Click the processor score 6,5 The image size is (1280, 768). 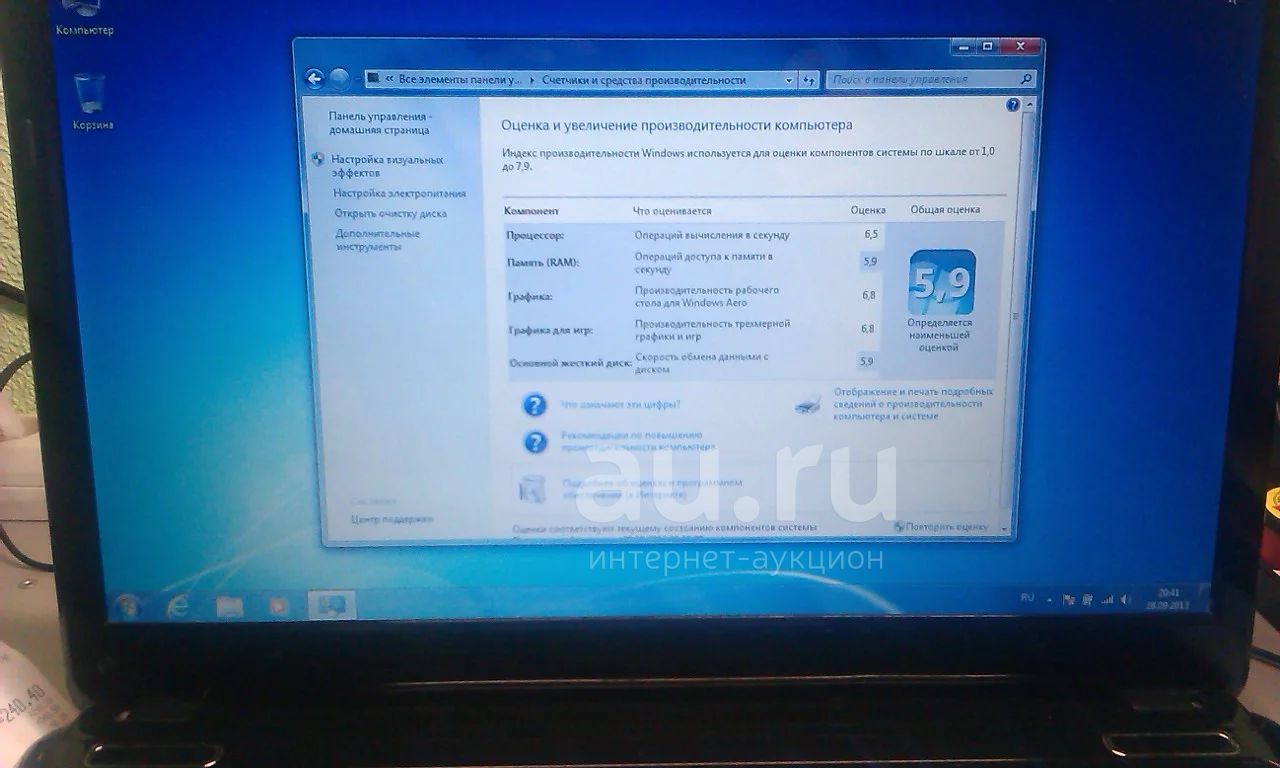pyautogui.click(x=870, y=234)
